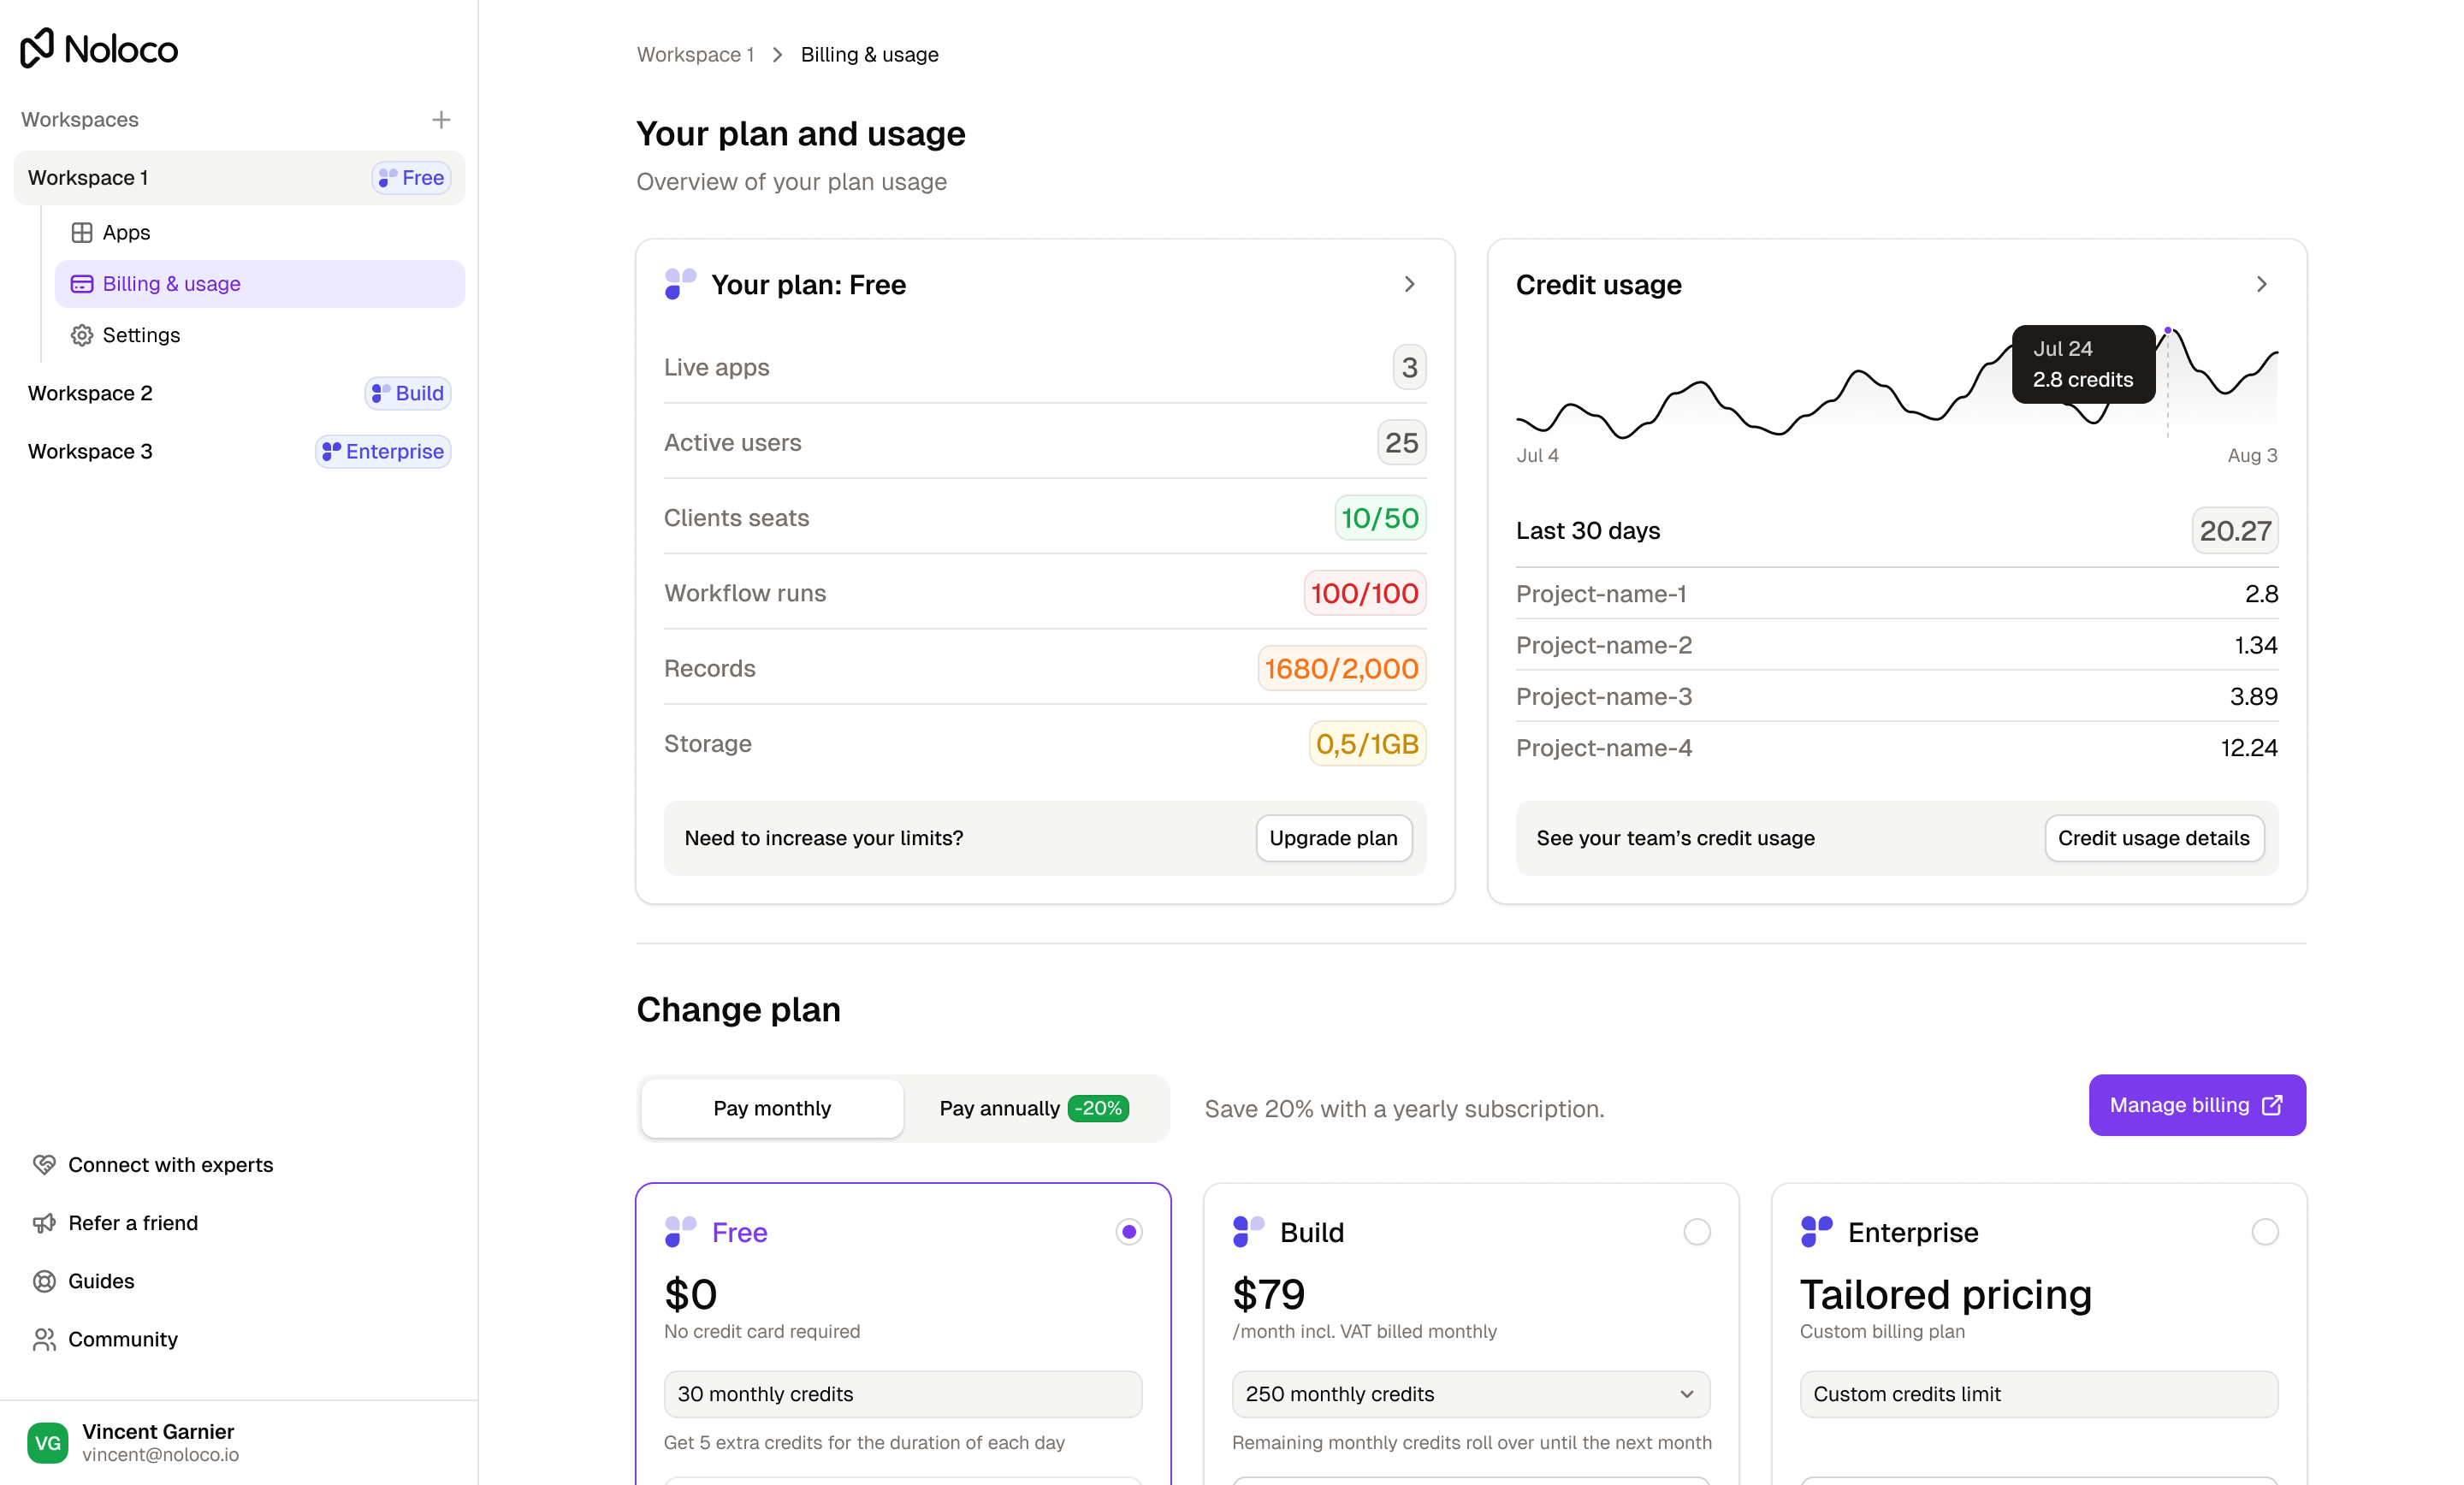Click the Refer a friend megaphone icon
The height and width of the screenshot is (1485, 2464).
[x=44, y=1223]
